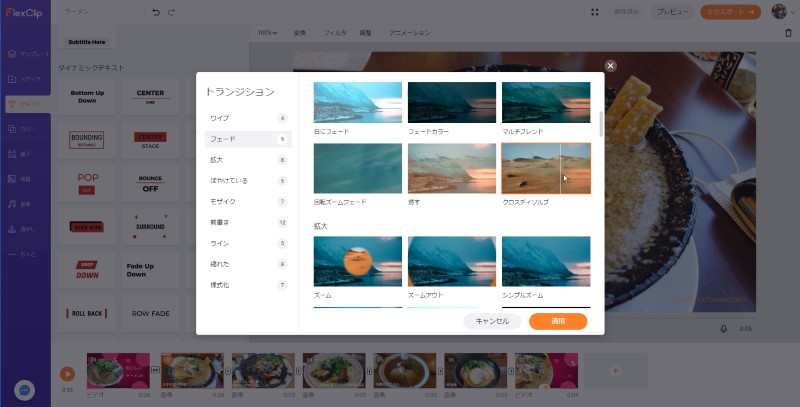The width and height of the screenshot is (800, 407).
Task: Close the transition dialog with X
Action: [610, 66]
